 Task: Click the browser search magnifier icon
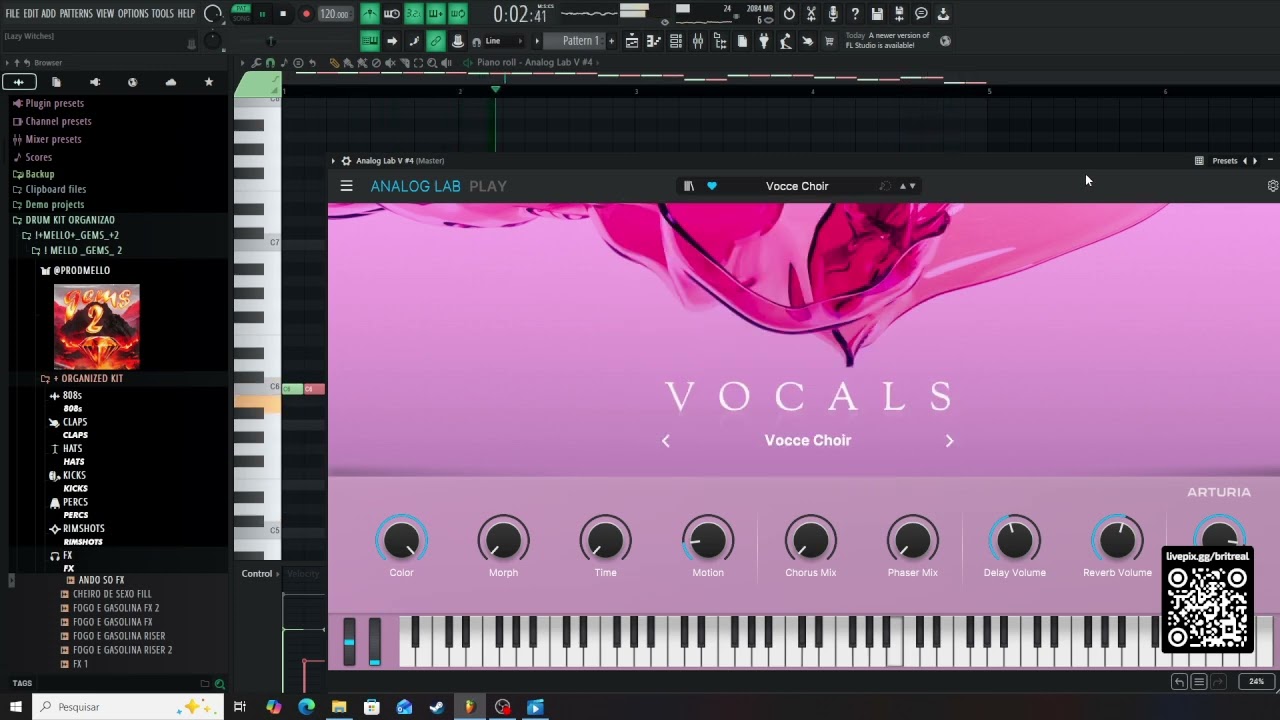coord(220,684)
